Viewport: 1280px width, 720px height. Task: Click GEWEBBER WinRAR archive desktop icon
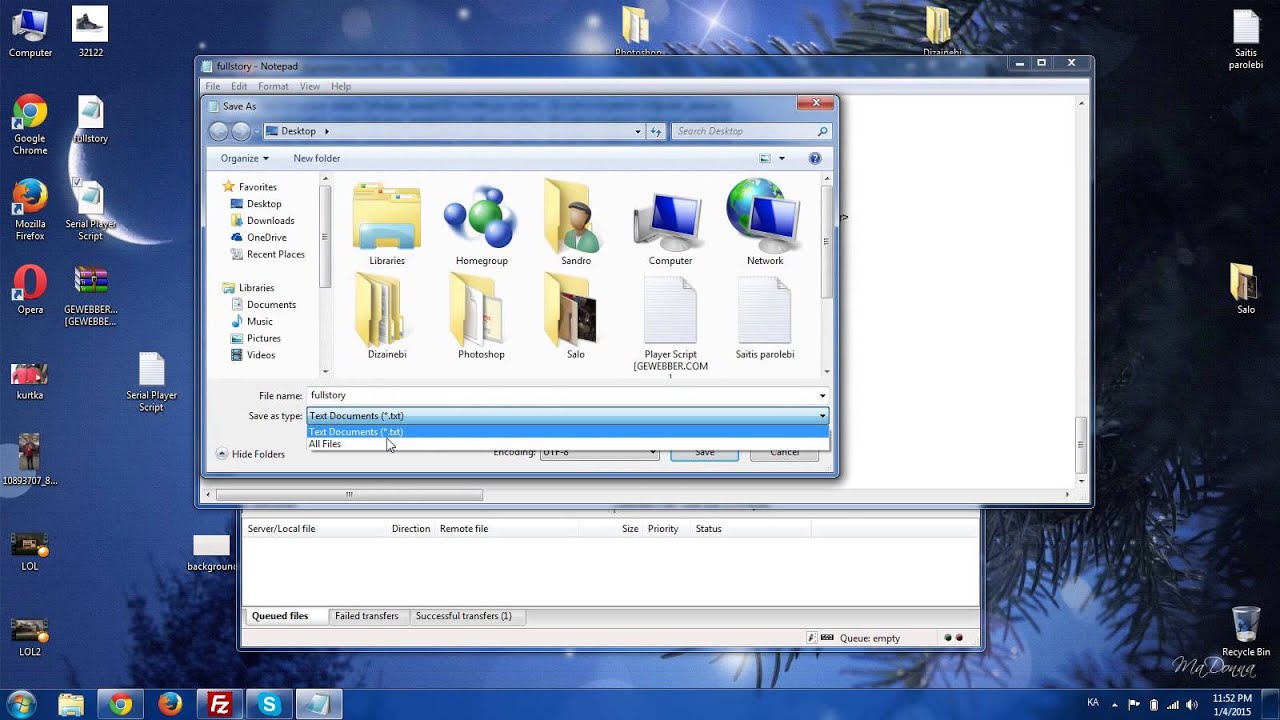(x=91, y=296)
